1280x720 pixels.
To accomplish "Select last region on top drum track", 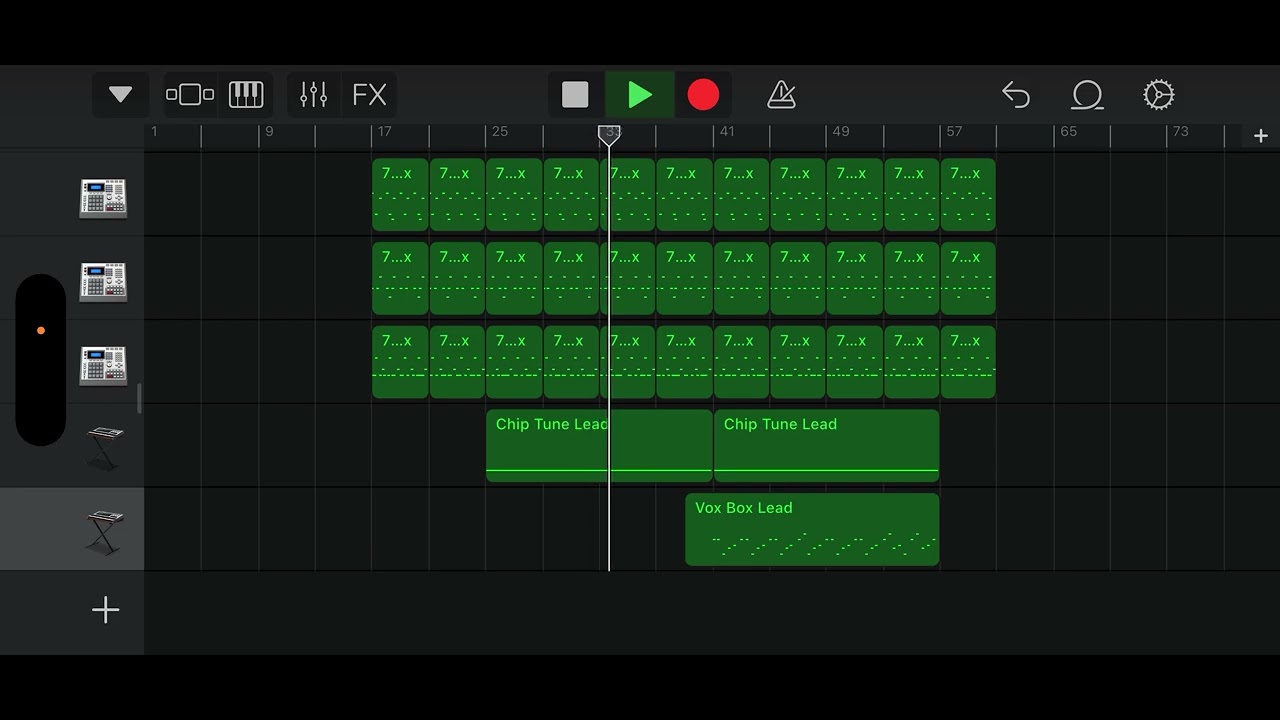I will (x=968, y=195).
